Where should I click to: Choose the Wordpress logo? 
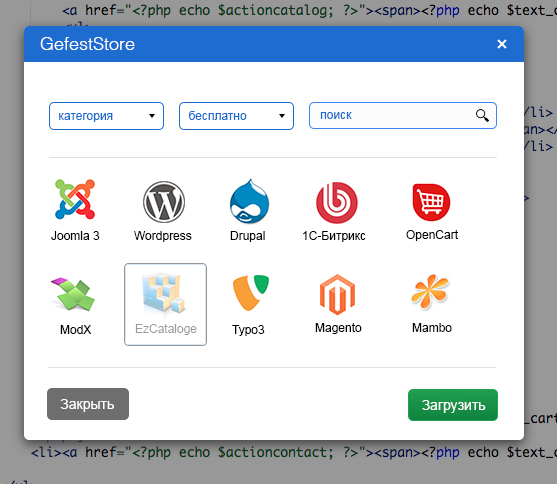click(164, 202)
